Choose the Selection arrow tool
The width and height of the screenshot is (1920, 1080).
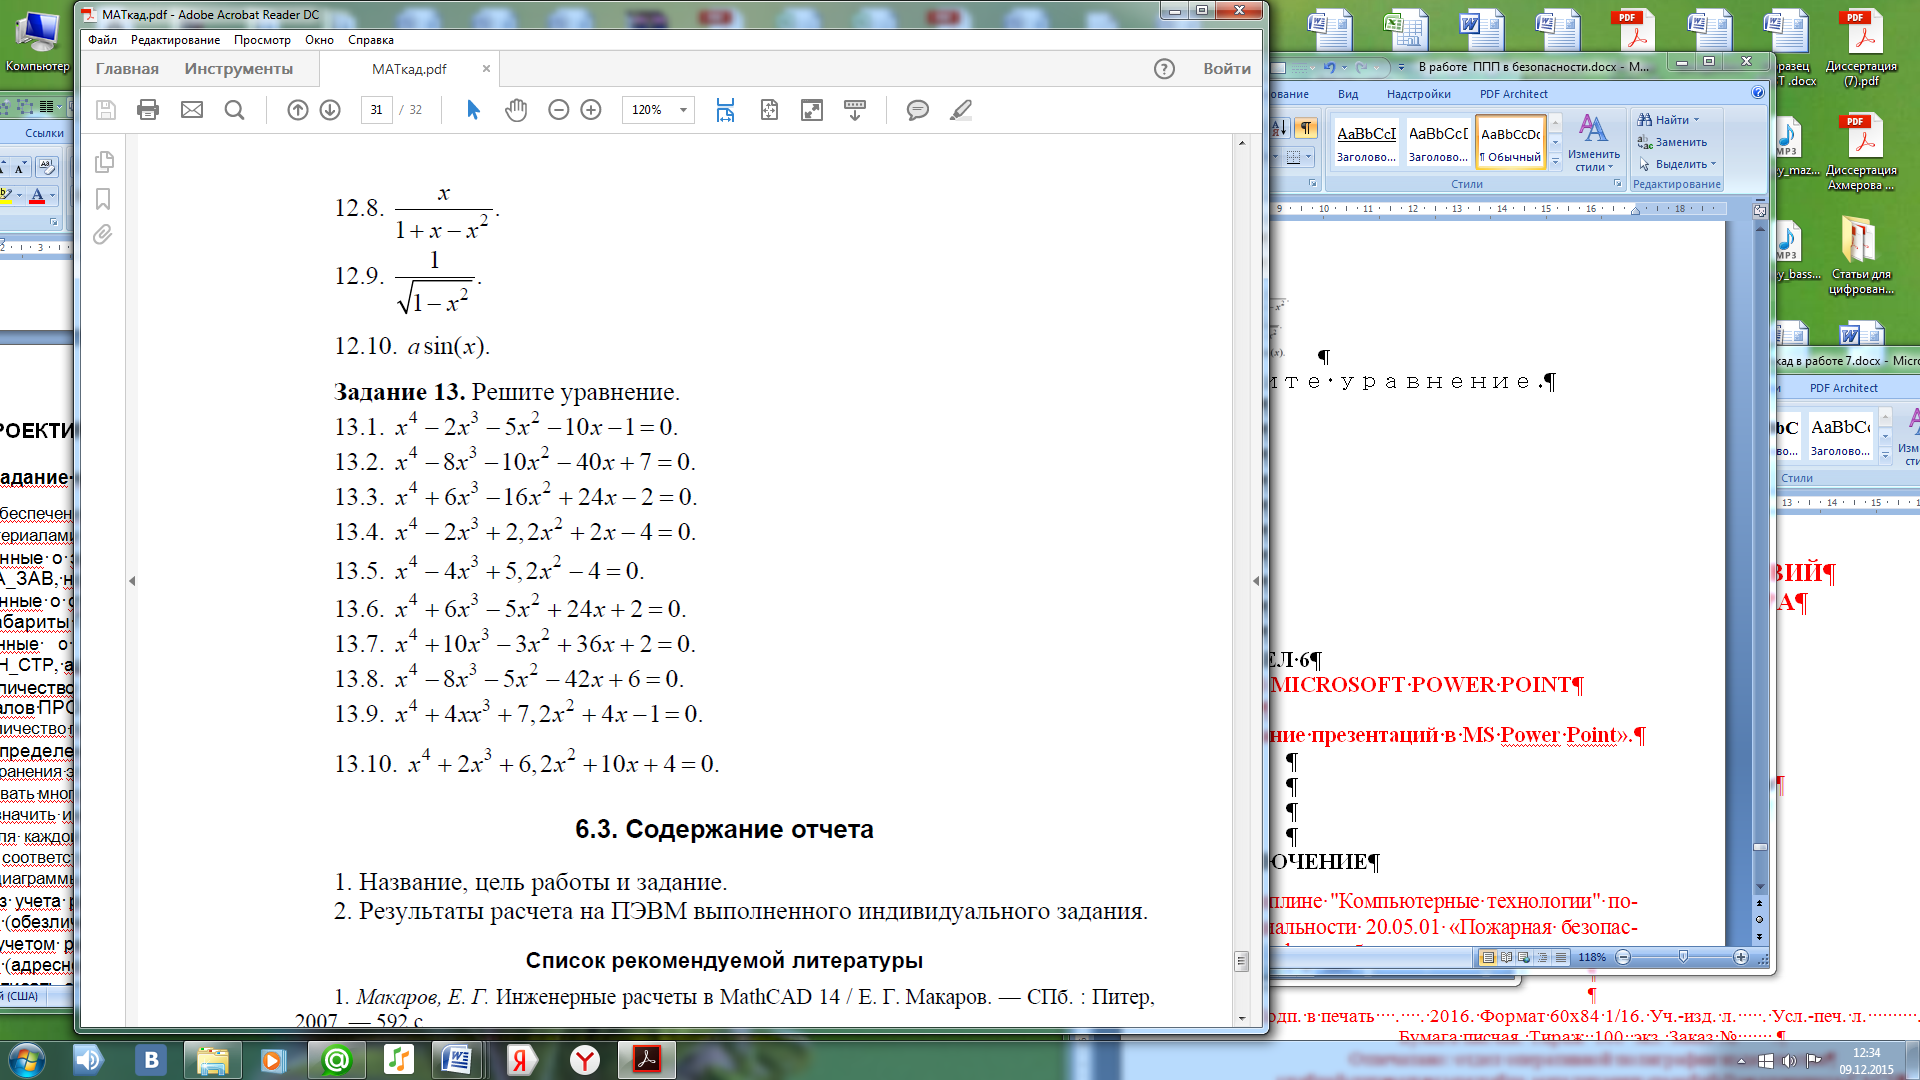coord(474,110)
